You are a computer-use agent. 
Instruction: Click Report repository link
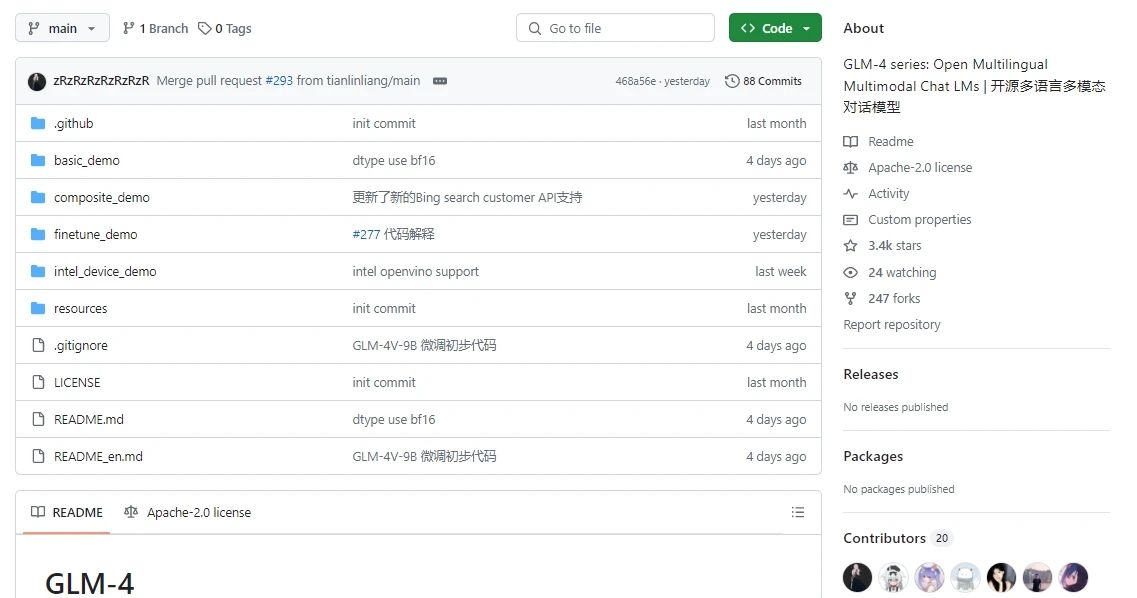pos(891,324)
